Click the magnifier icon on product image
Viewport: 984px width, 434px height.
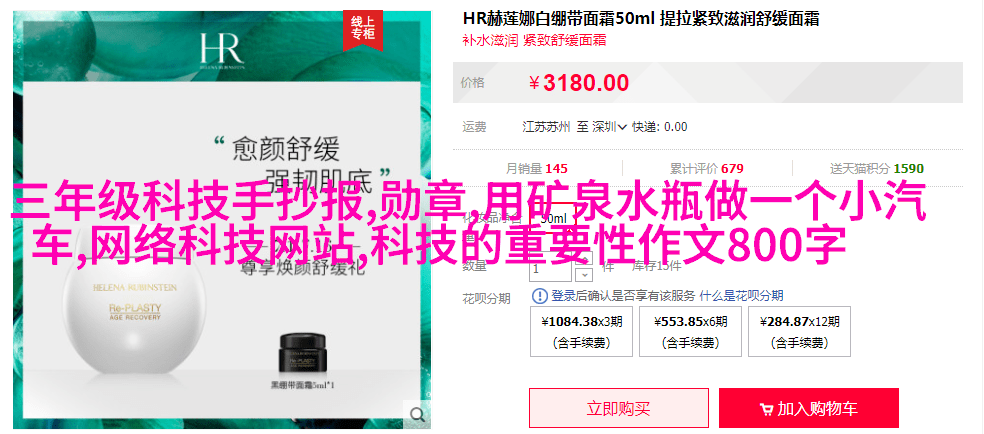(x=417, y=414)
